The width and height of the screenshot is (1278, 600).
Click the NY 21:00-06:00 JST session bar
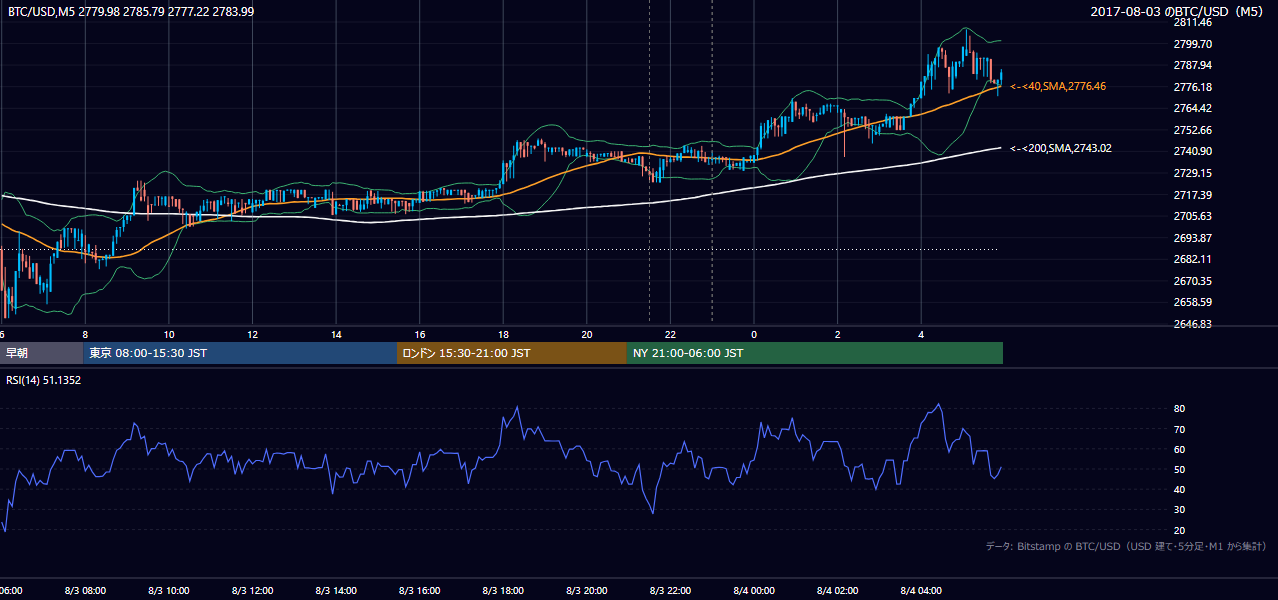815,353
